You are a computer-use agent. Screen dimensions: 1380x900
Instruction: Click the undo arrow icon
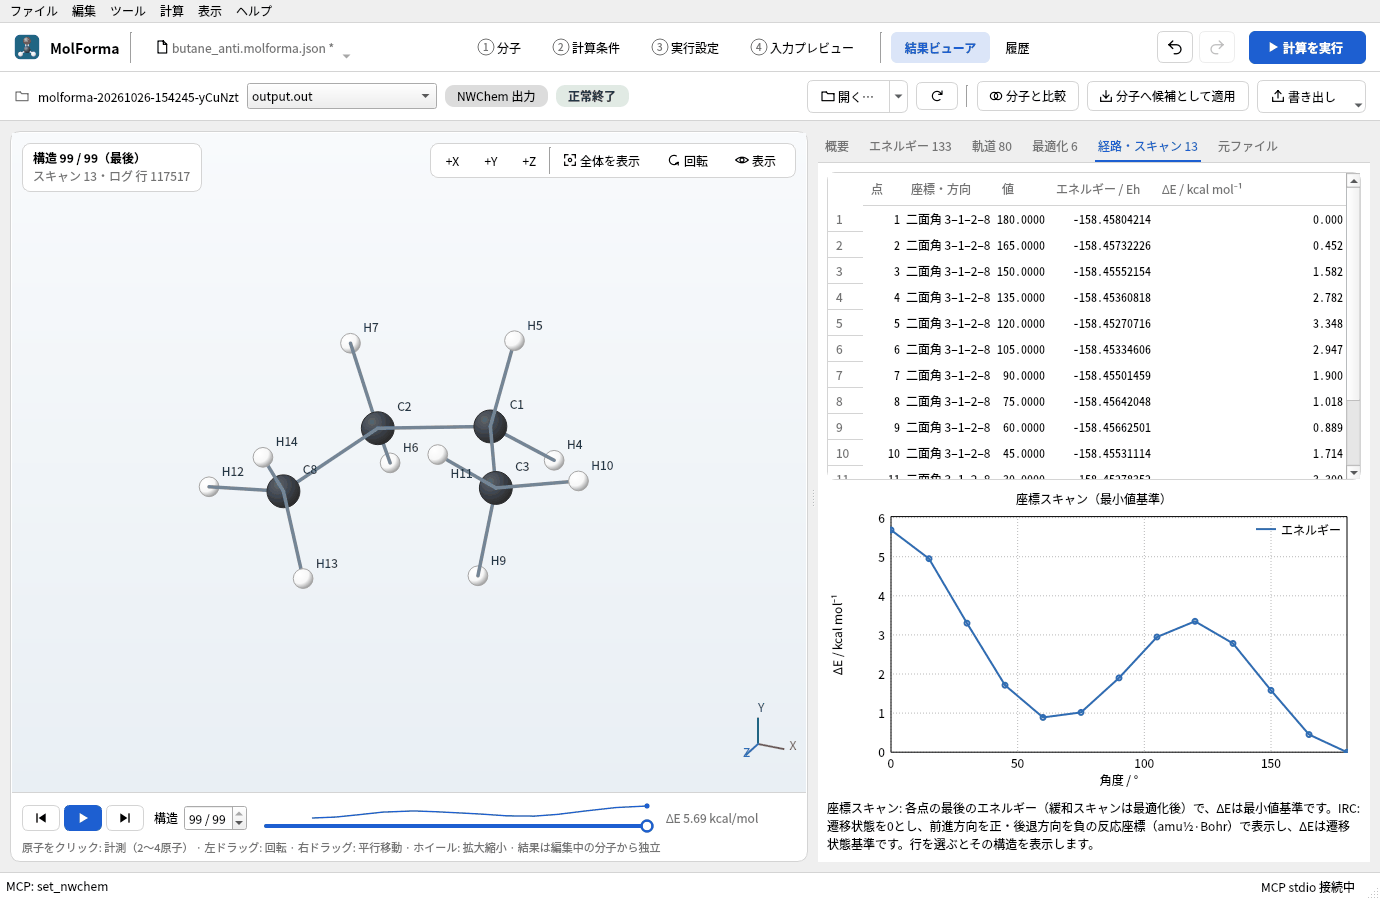point(1175,48)
